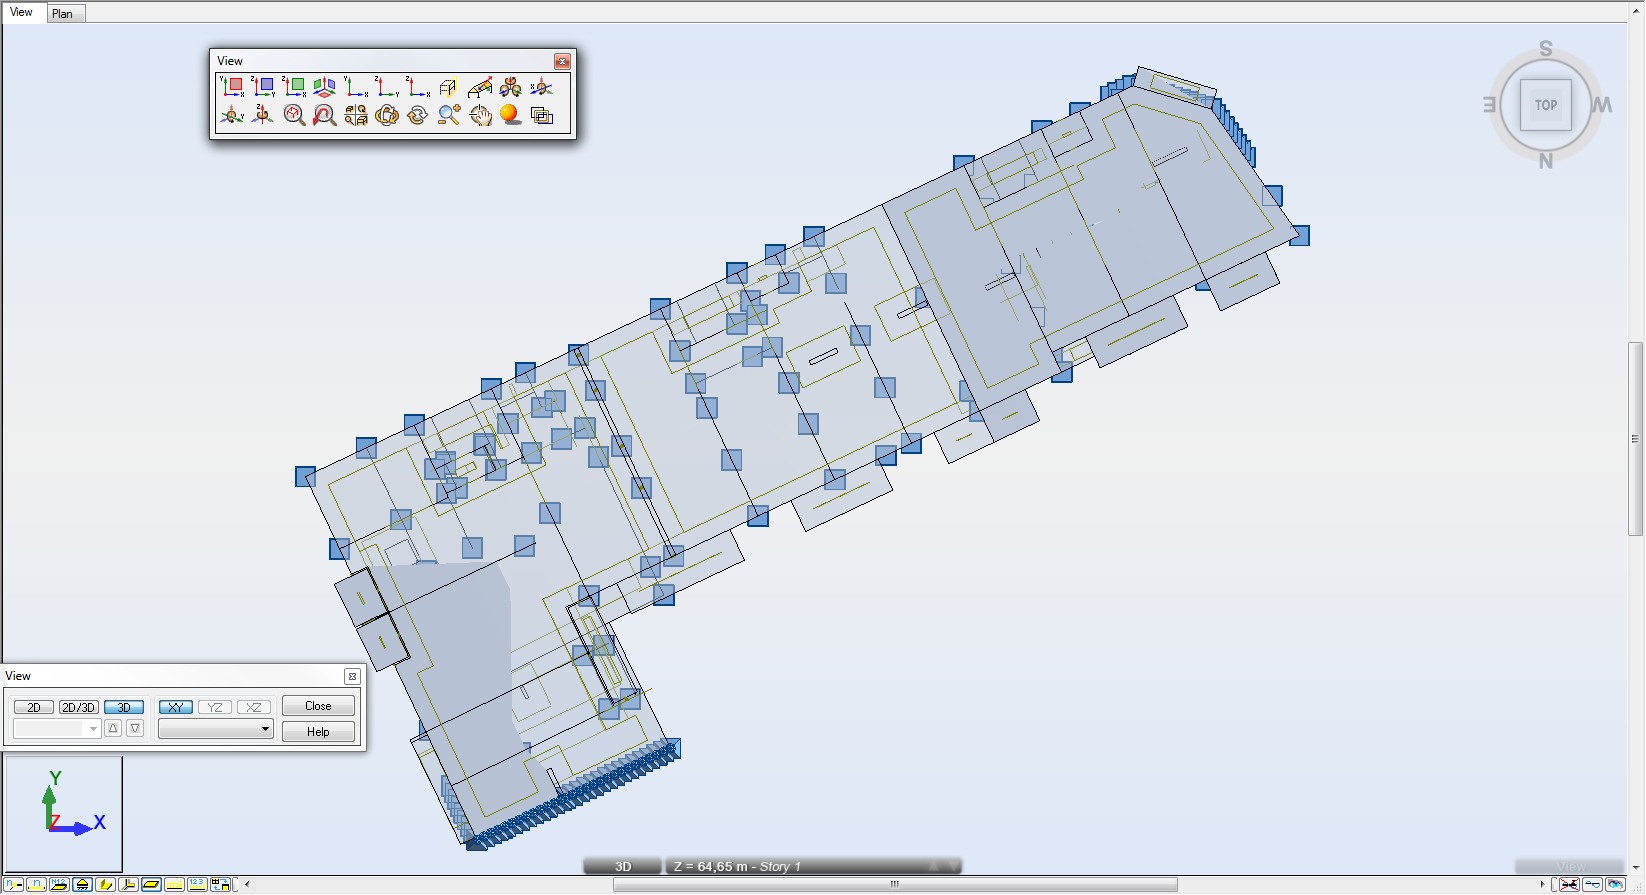Click the N compass direction

click(x=1546, y=161)
